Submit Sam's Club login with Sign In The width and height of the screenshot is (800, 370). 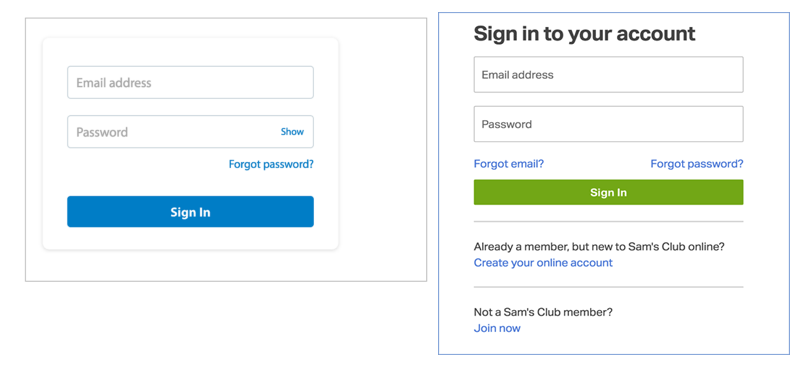tap(608, 192)
